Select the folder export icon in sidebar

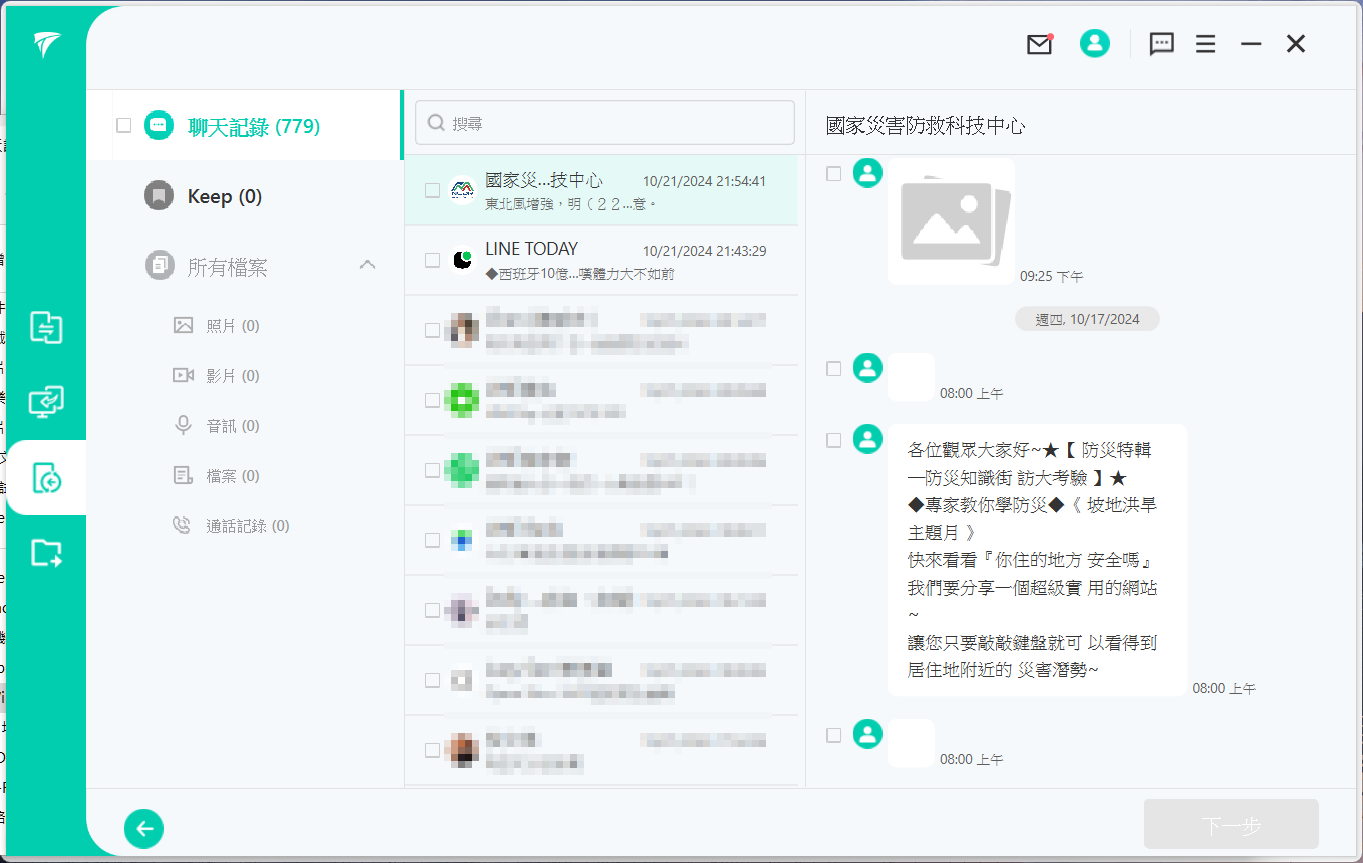tap(46, 553)
